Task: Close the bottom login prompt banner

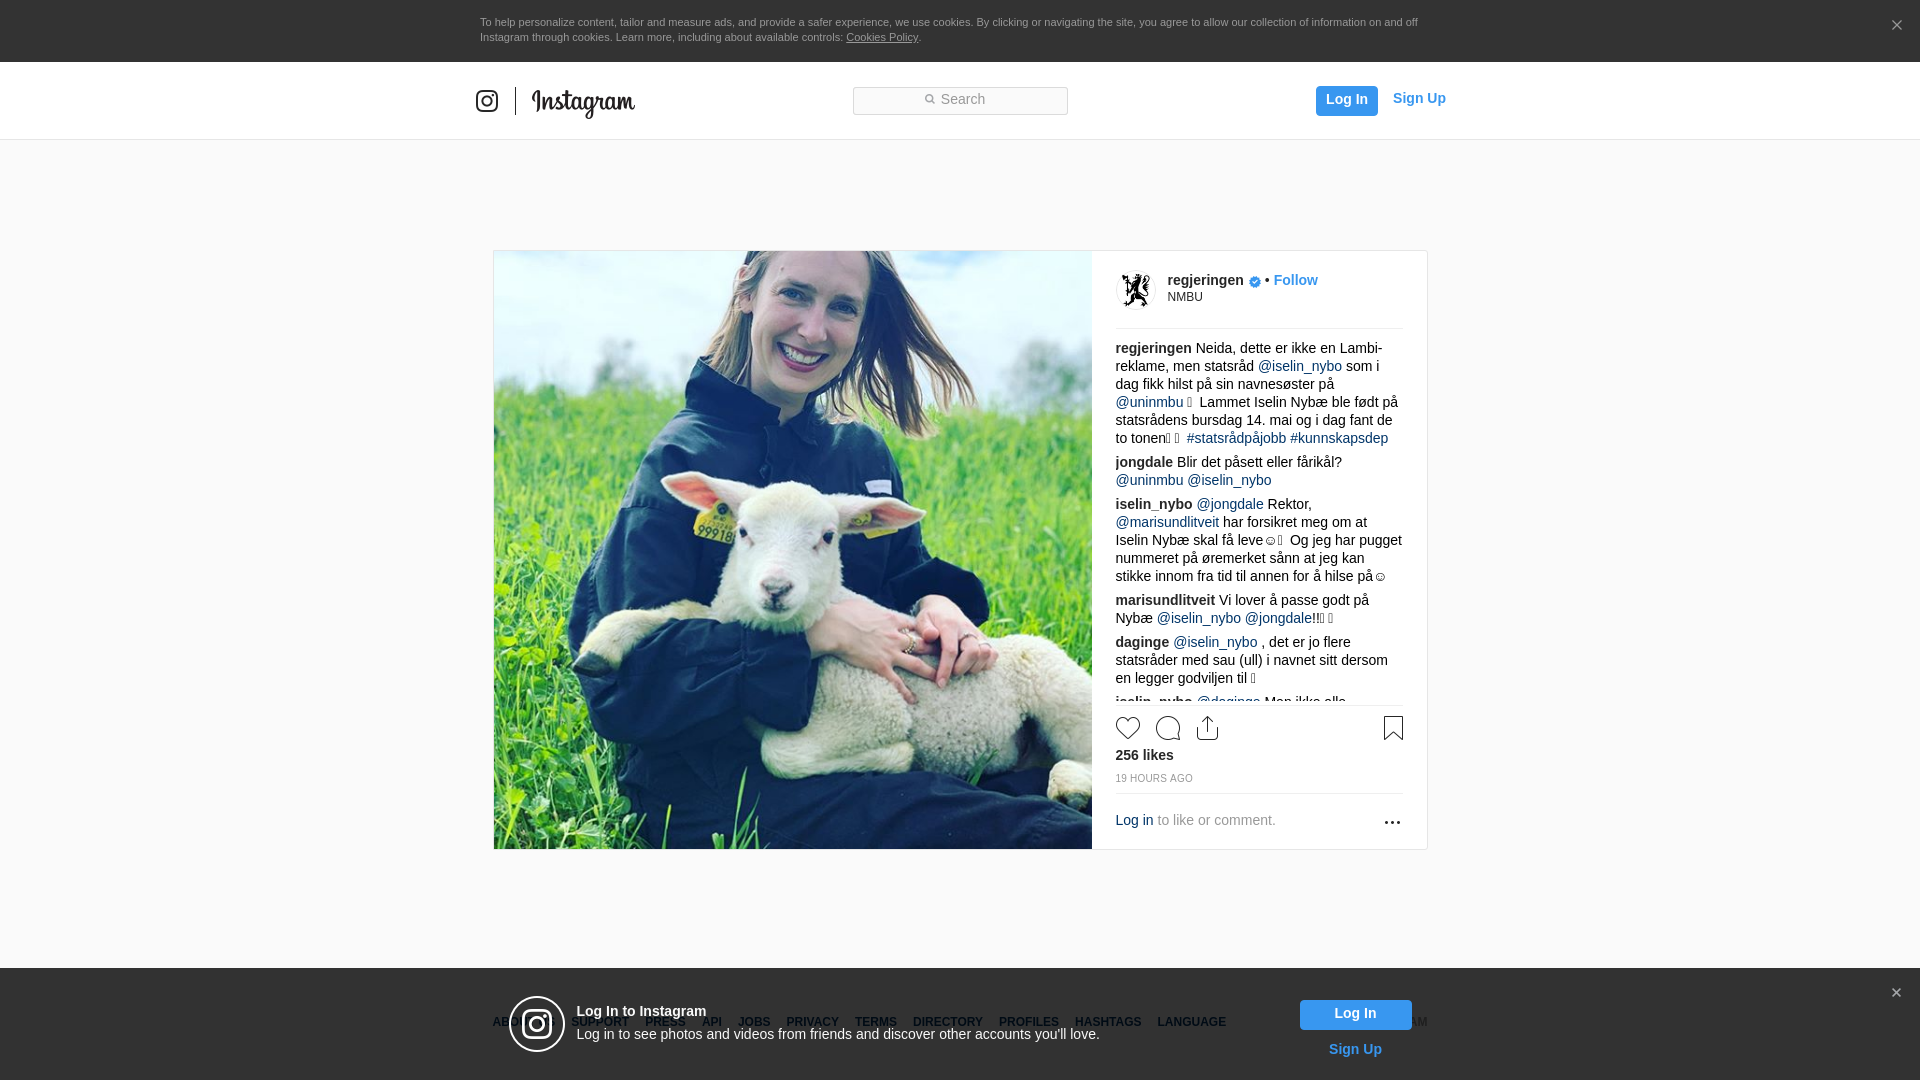Action: [1896, 993]
